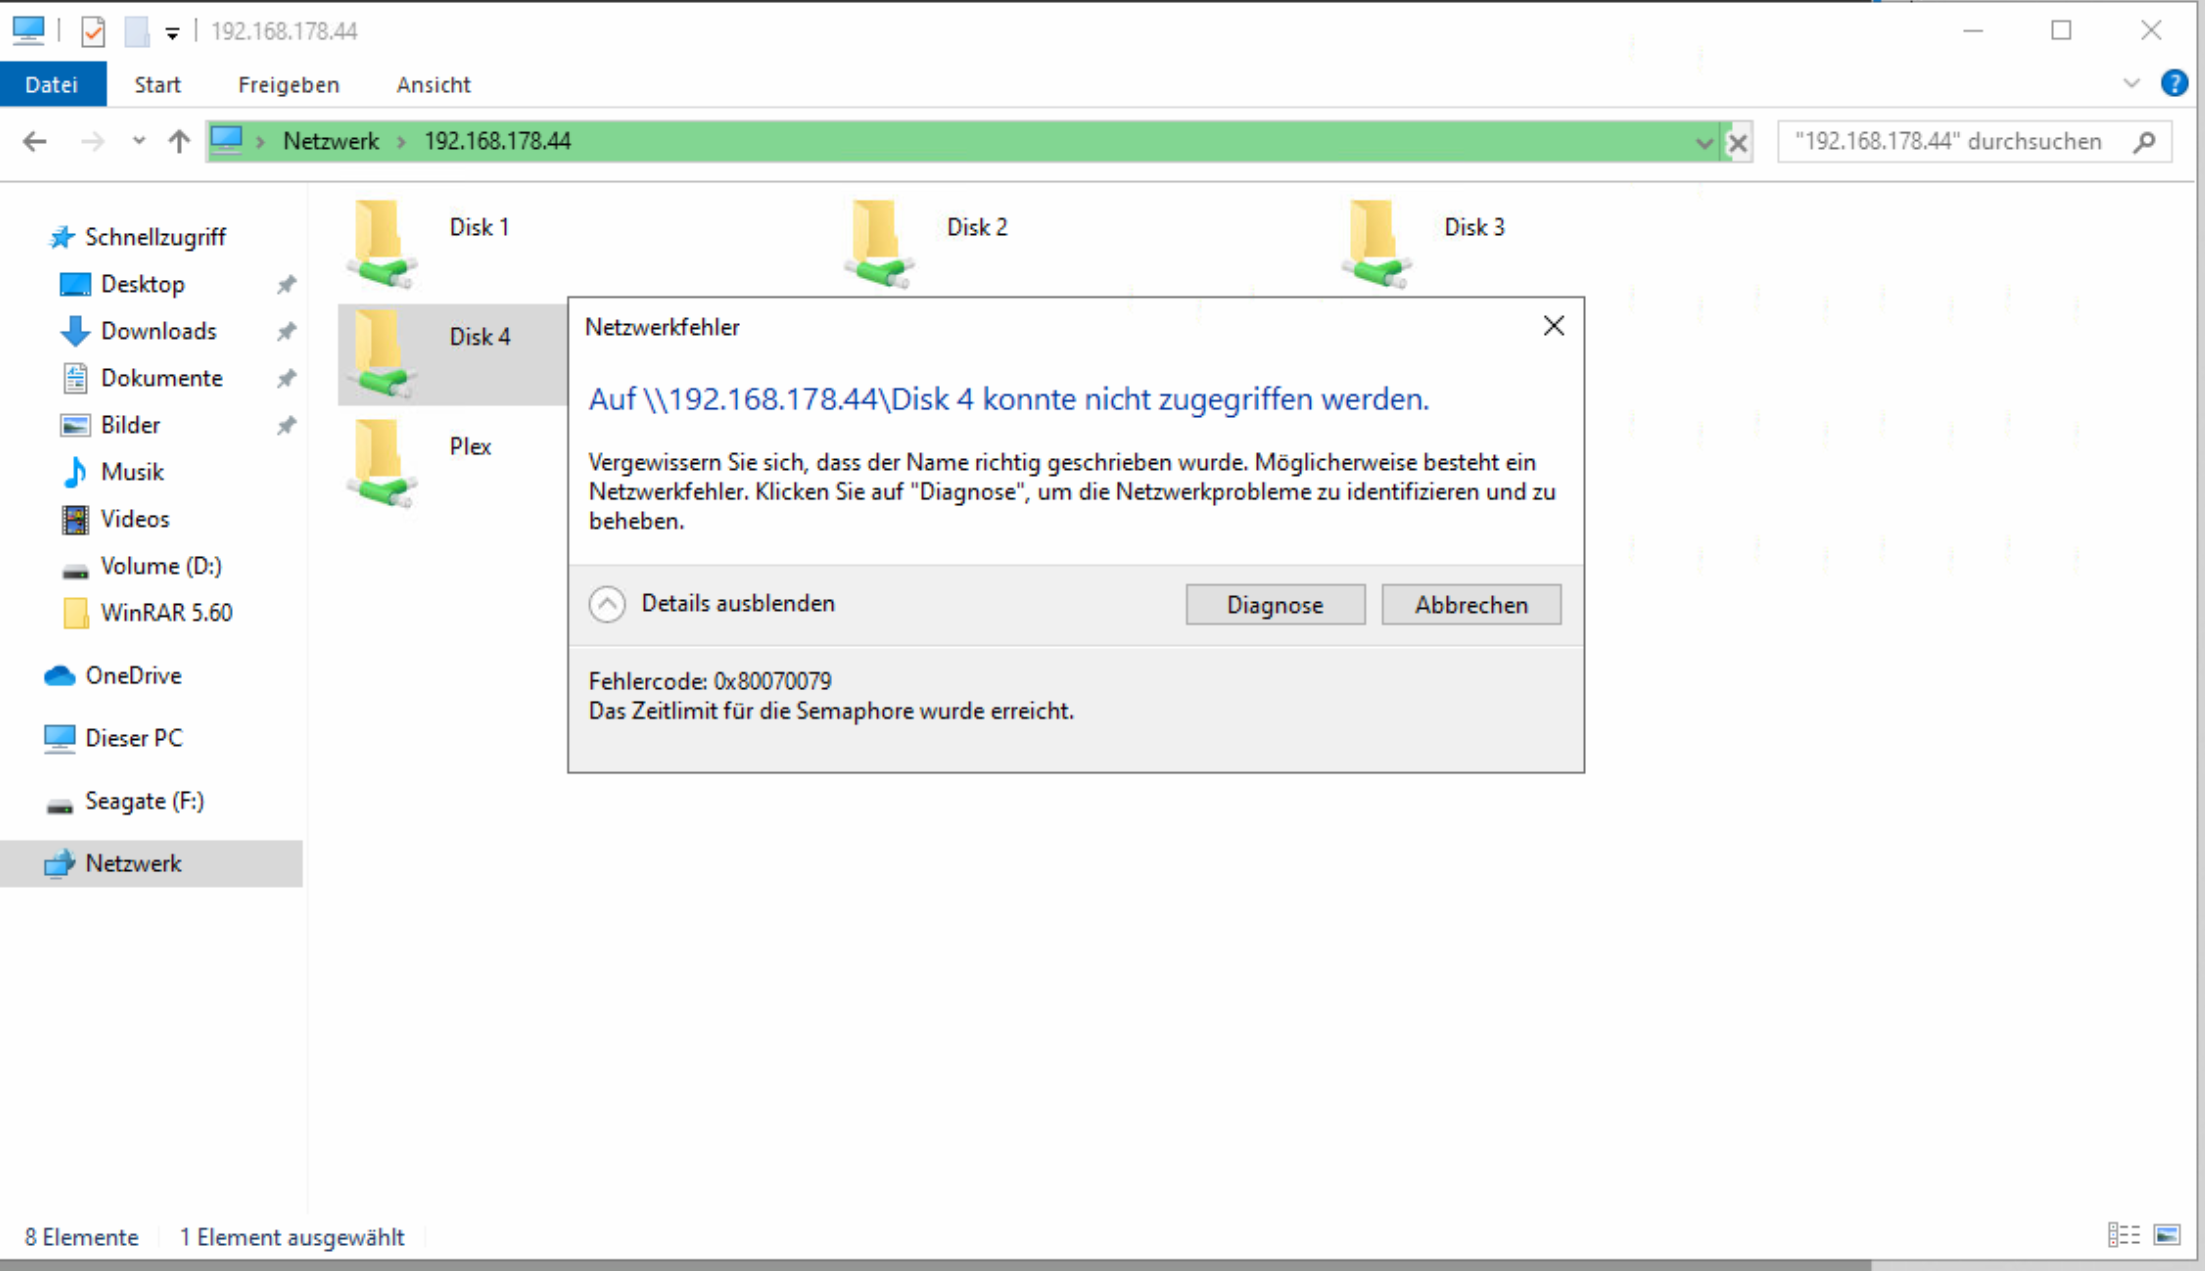
Task: Click Netzwerk in the address breadcrumb
Action: [331, 142]
